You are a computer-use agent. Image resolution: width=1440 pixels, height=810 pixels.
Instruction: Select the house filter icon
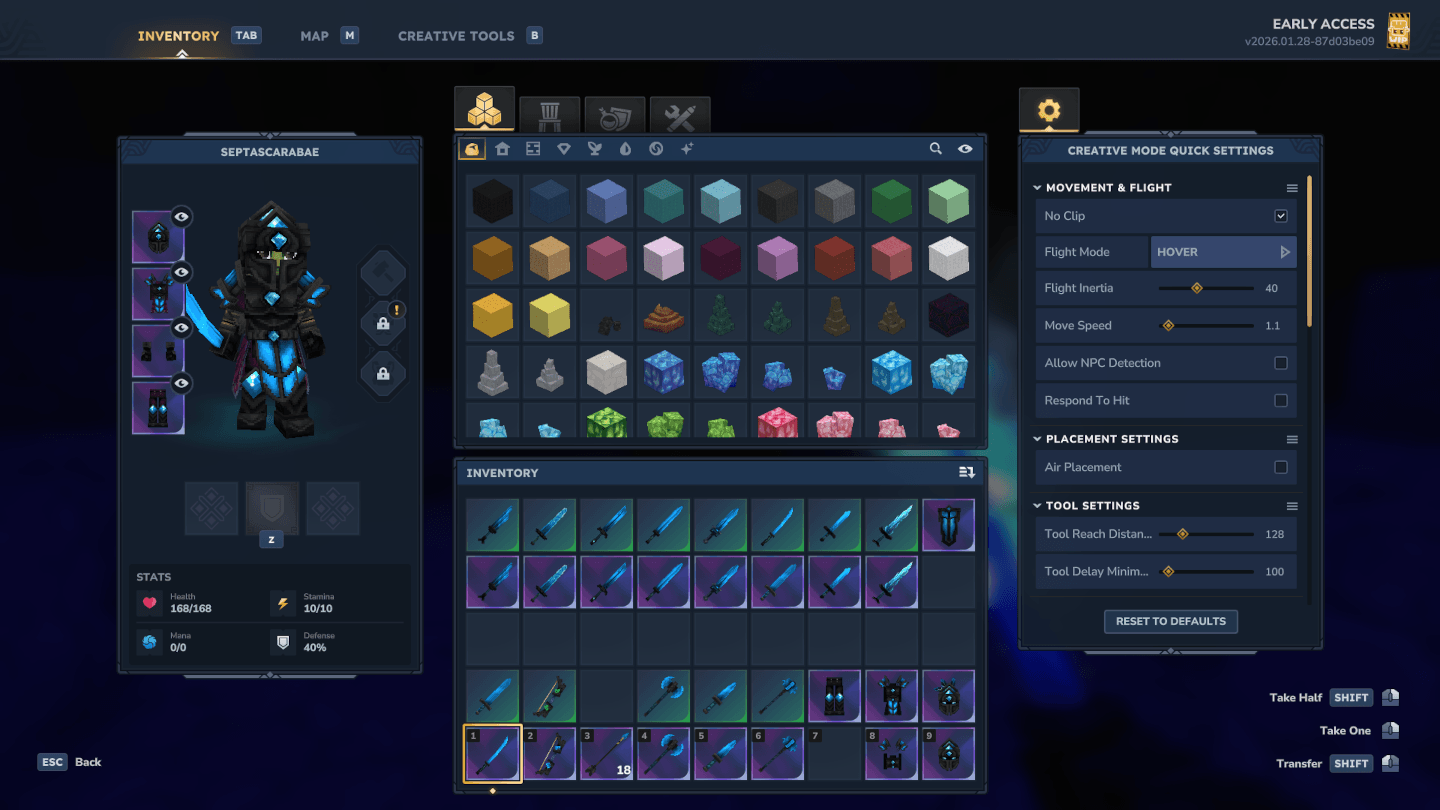(502, 149)
